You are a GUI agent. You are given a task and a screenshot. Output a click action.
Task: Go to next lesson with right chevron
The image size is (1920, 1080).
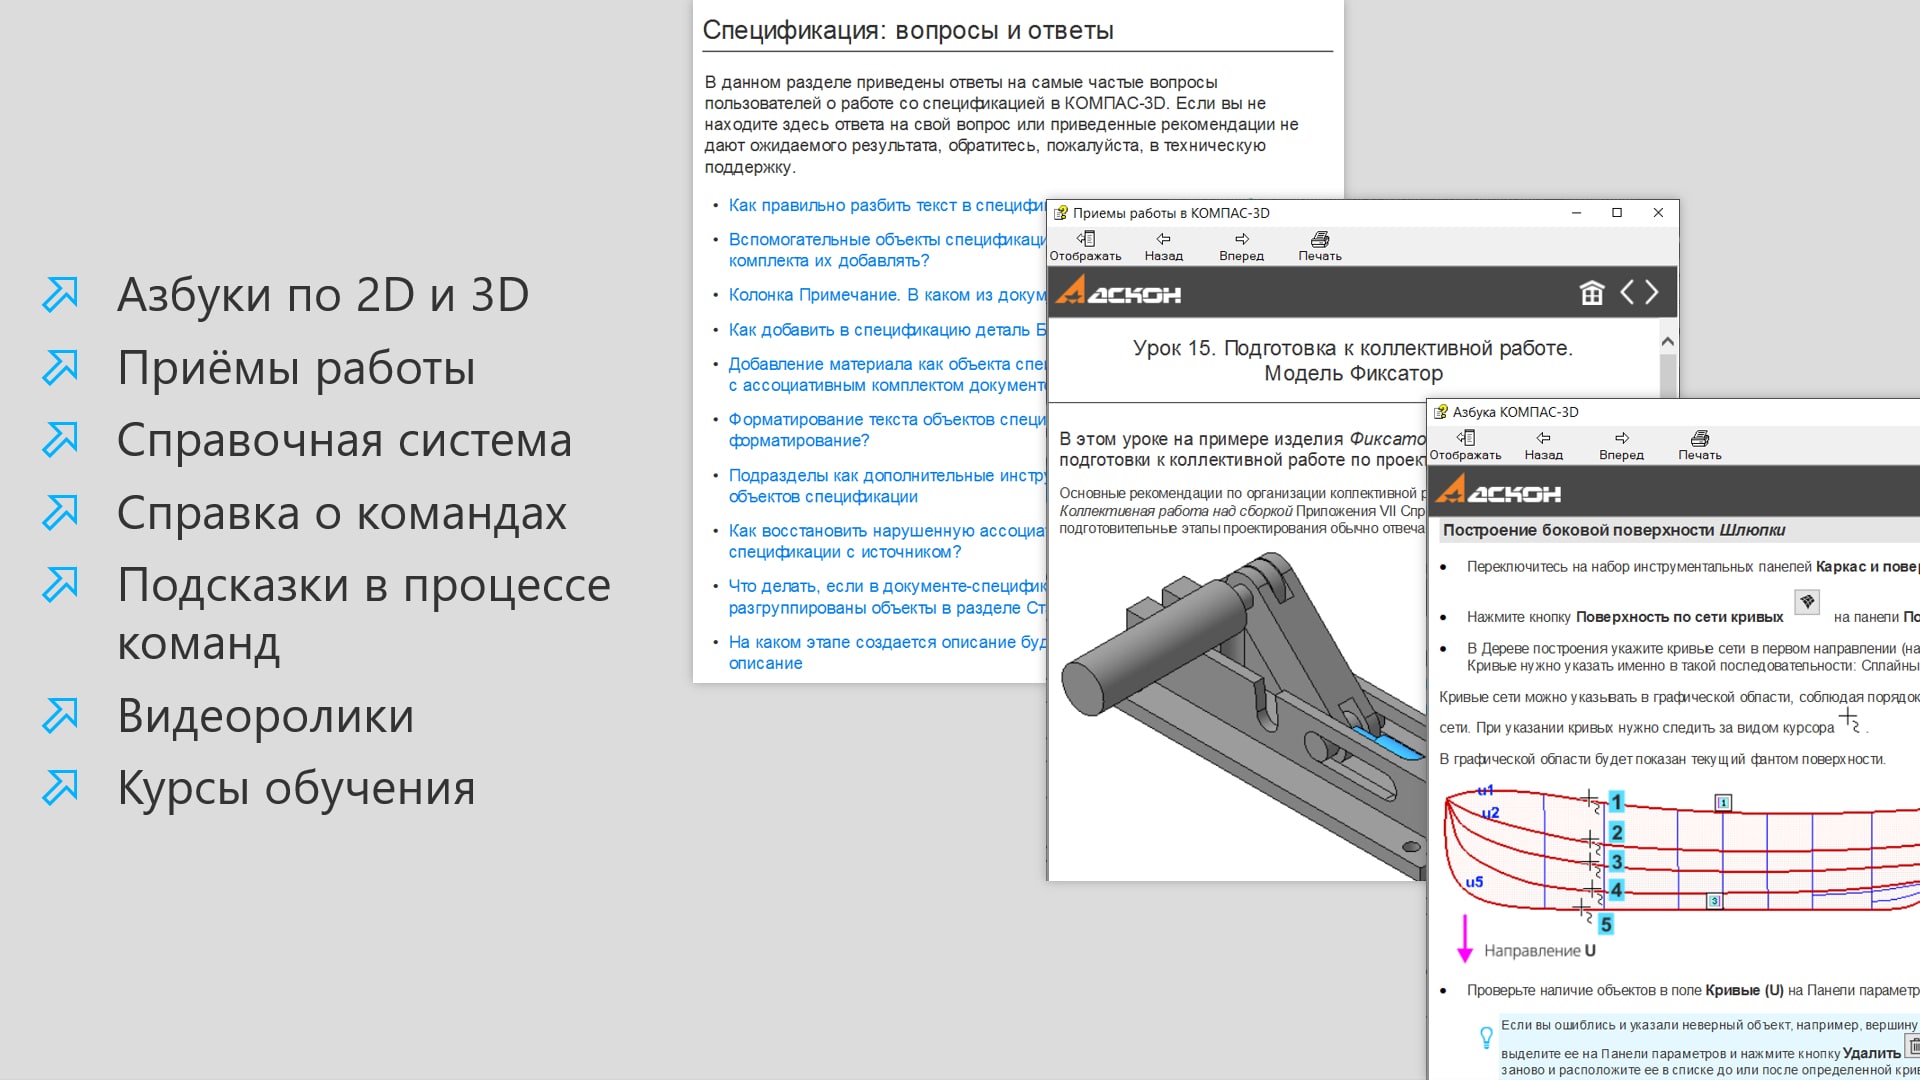[x=1652, y=292]
